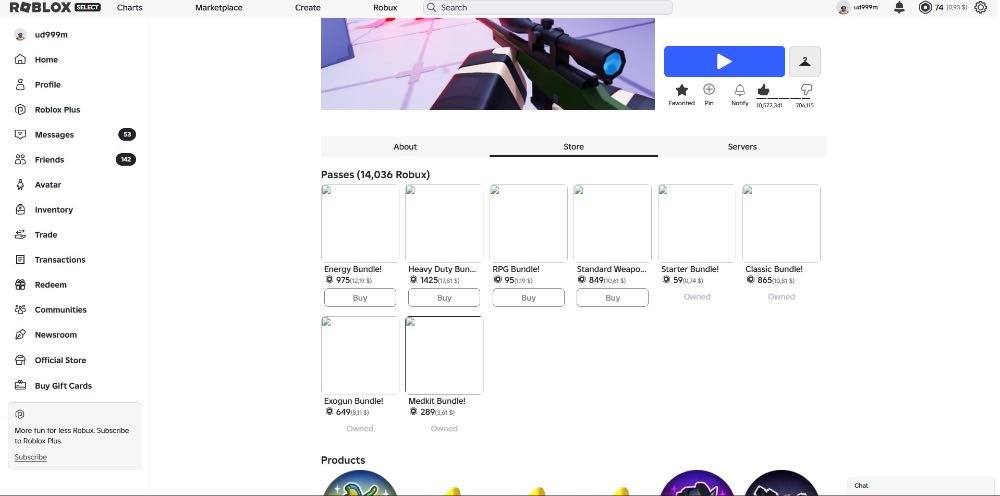The height and width of the screenshot is (496, 1000).
Task: Switch to the About tab
Action: (x=405, y=147)
